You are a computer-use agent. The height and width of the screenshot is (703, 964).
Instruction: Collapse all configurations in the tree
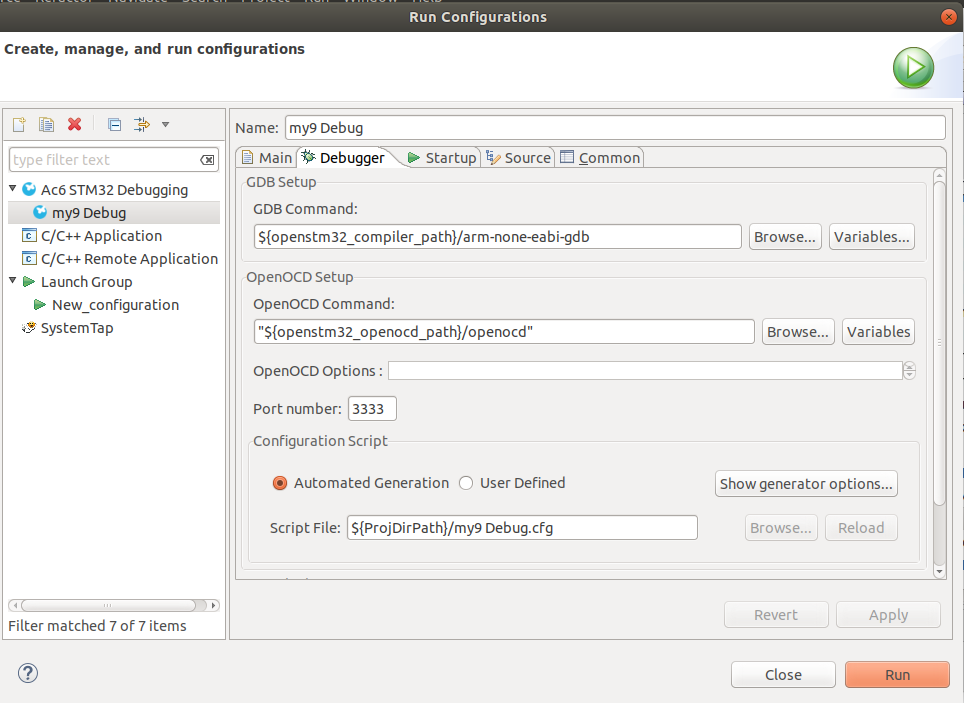click(x=114, y=125)
